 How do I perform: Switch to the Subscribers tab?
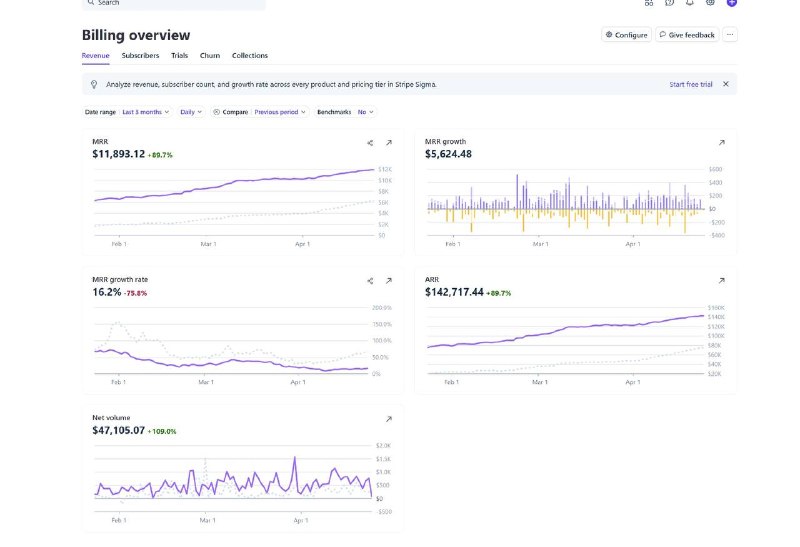(140, 56)
